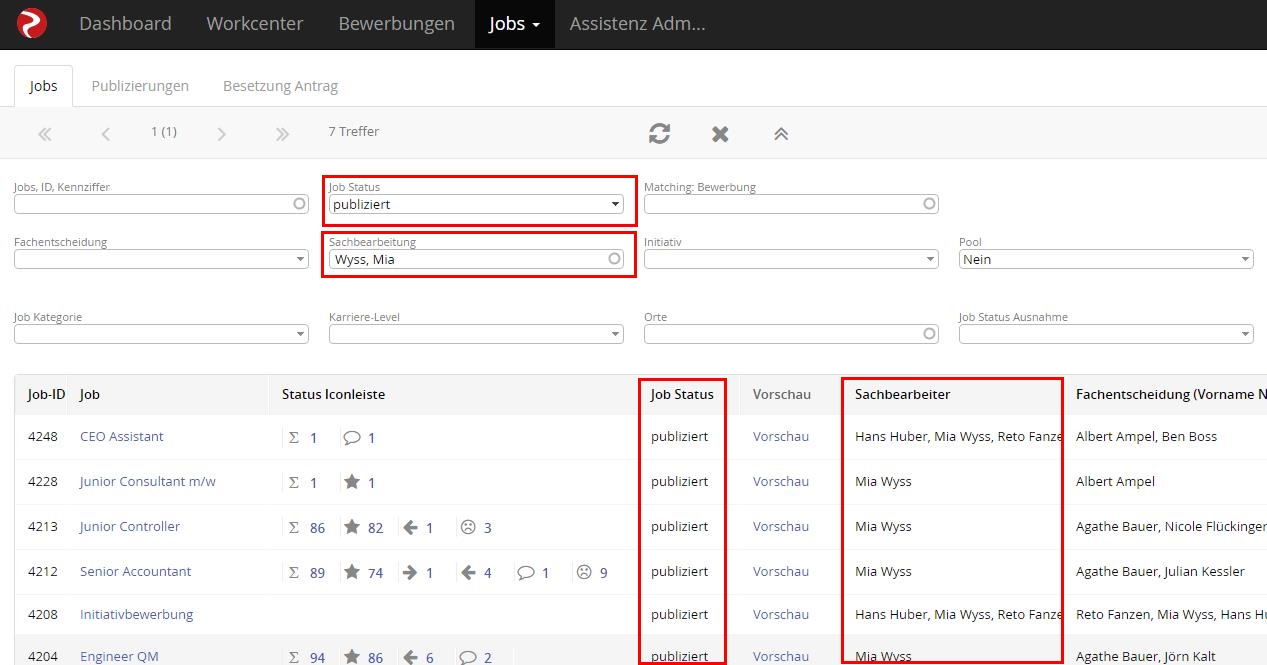
Task: Click sad face icon in Junior Controller row
Action: coord(468,527)
